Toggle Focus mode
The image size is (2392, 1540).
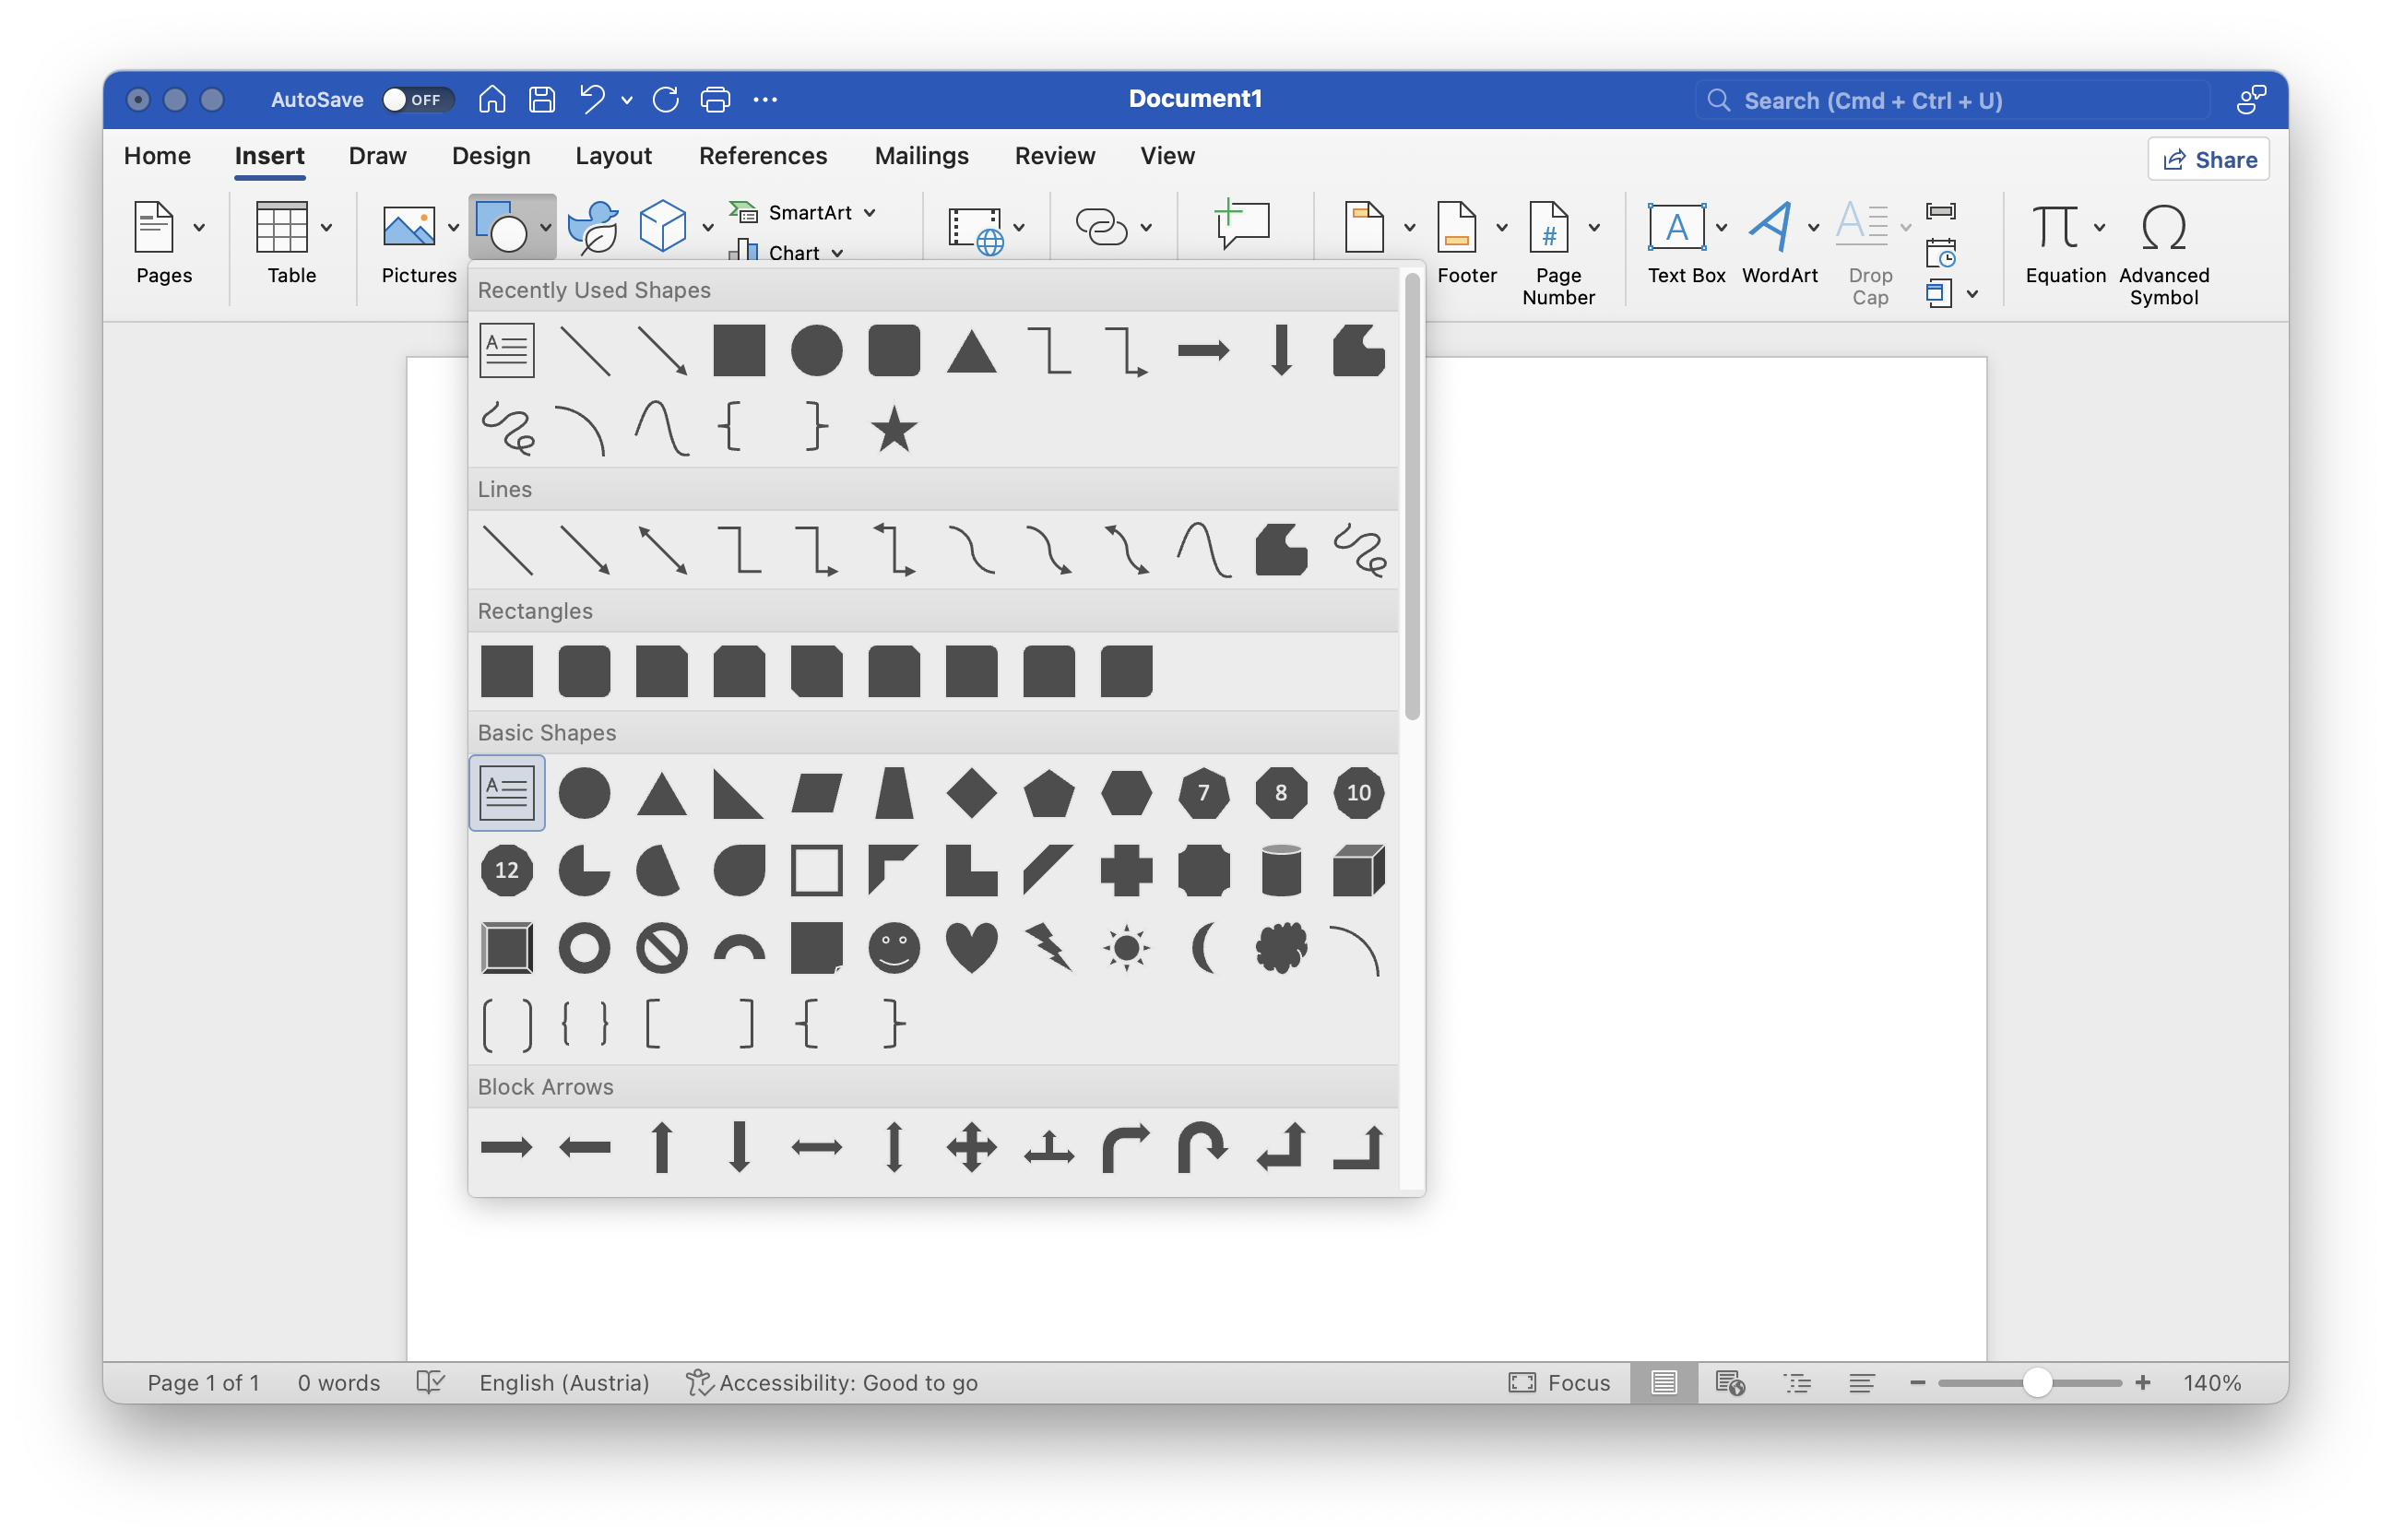point(1559,1382)
